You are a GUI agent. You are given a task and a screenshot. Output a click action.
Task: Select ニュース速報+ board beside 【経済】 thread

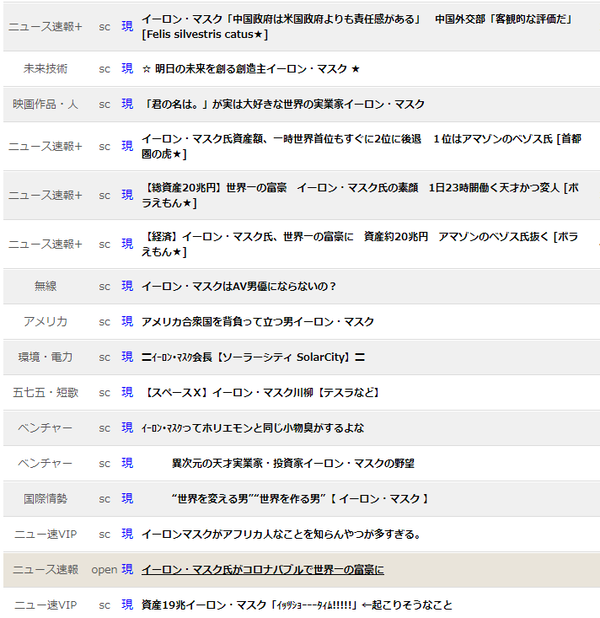[x=45, y=244]
